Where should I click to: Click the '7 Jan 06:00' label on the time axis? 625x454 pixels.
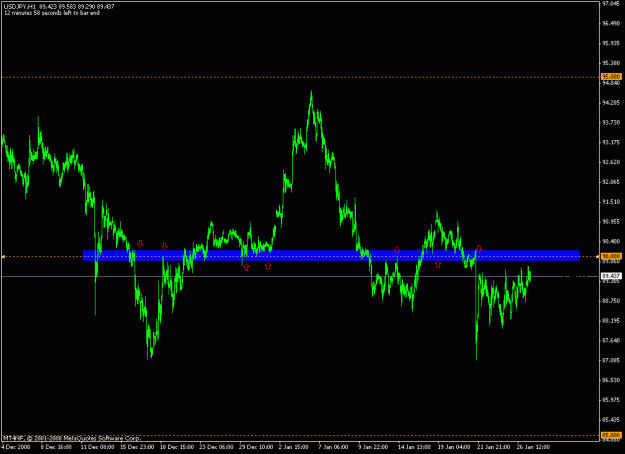pos(333,447)
